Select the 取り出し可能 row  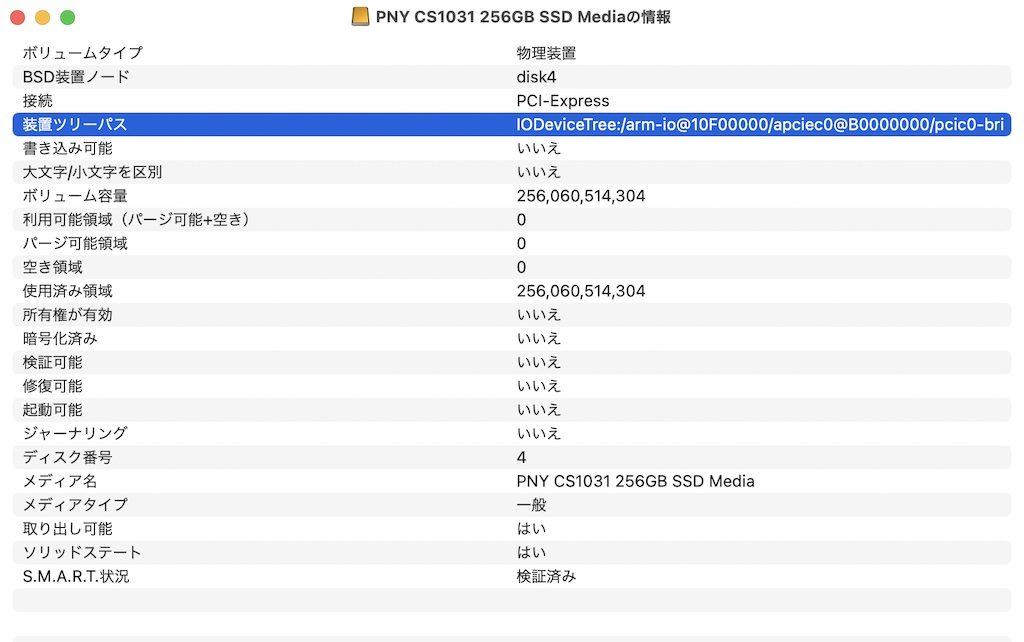click(x=512, y=528)
